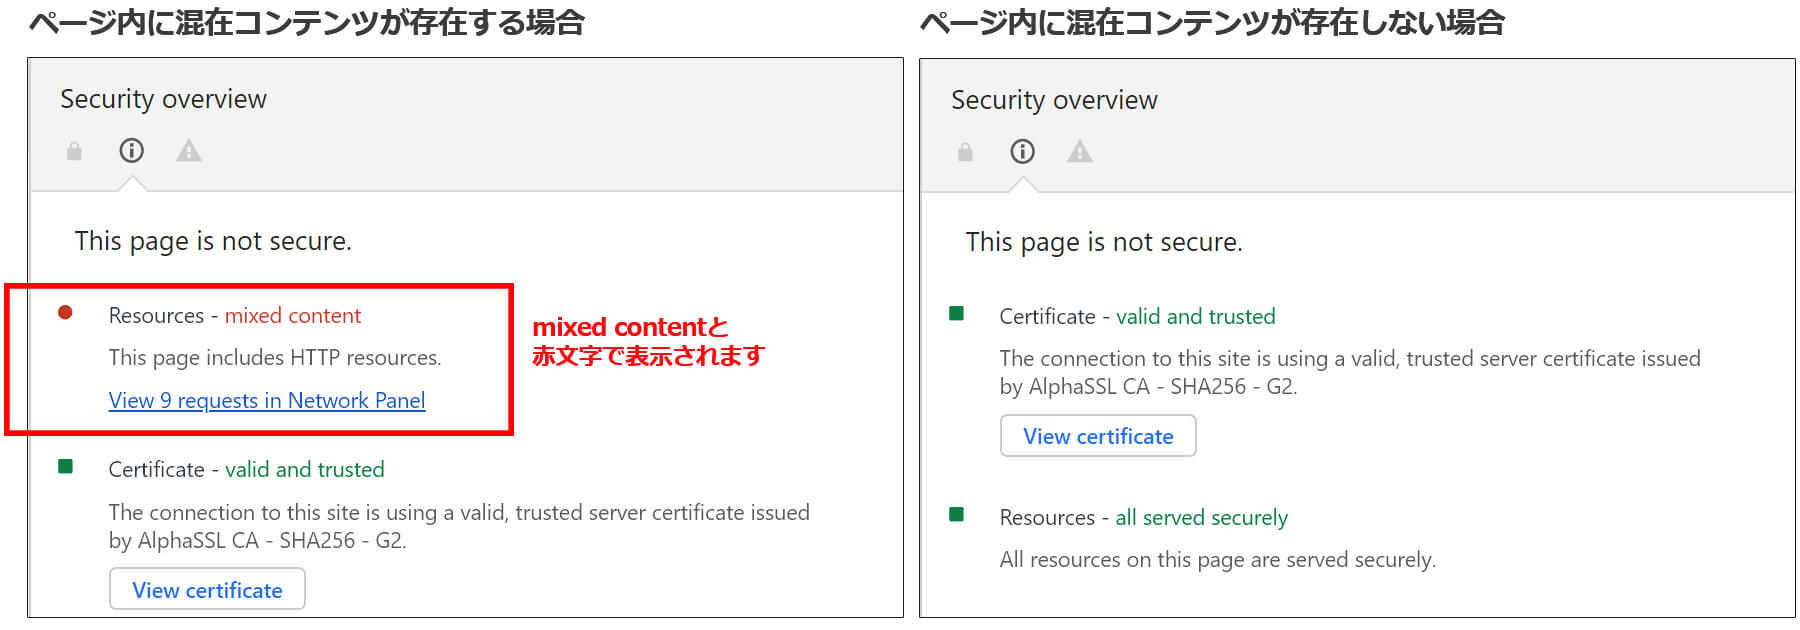Click the 'This page includes HTTP resources.' text

pyautogui.click(x=275, y=358)
